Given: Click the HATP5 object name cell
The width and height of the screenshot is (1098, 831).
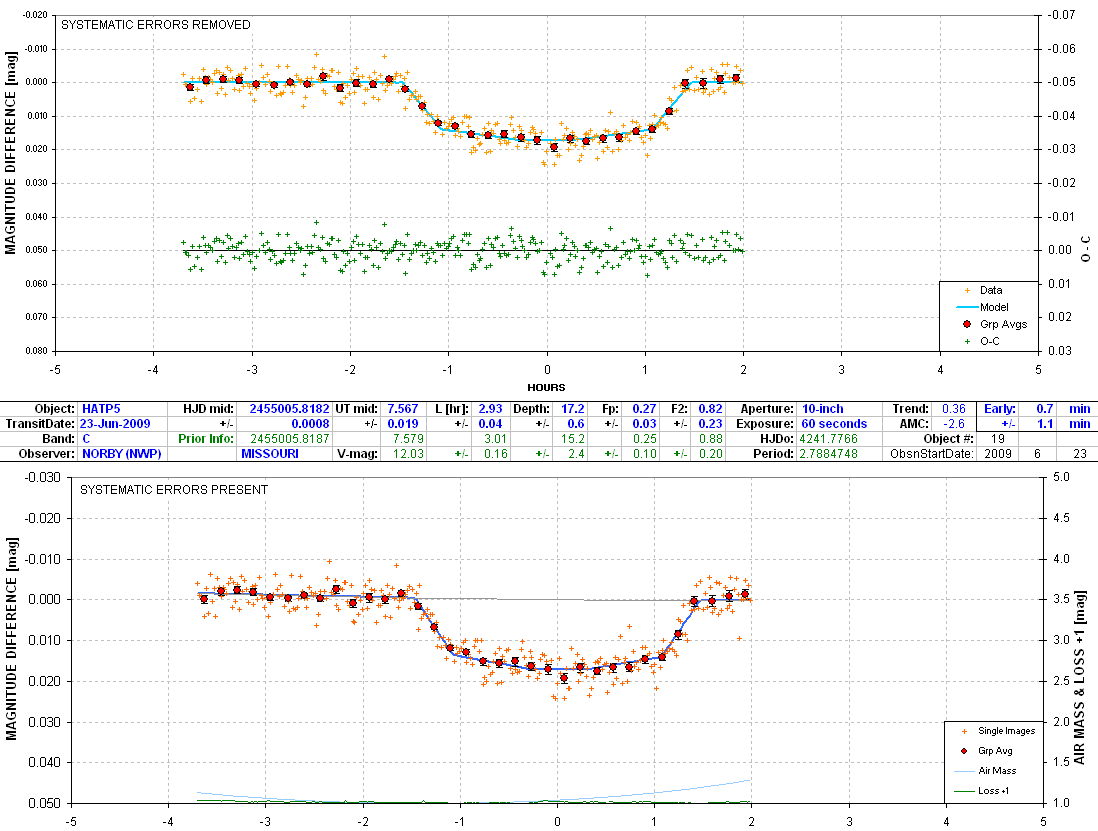Looking at the screenshot, I should tap(98, 409).
